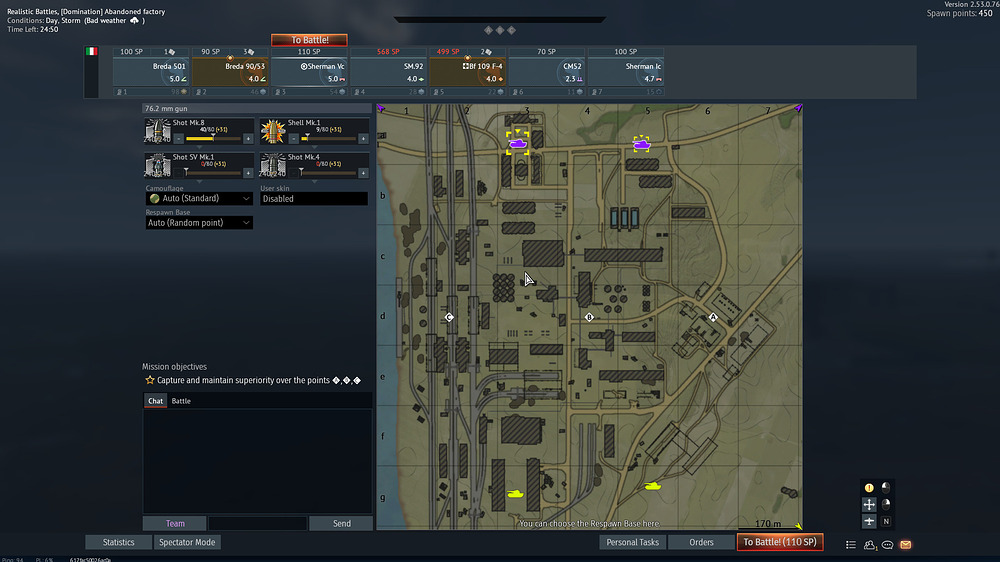Click the To Battle! button above Sherman Vc
Viewport: 1000px width, 562px height.
coord(309,40)
